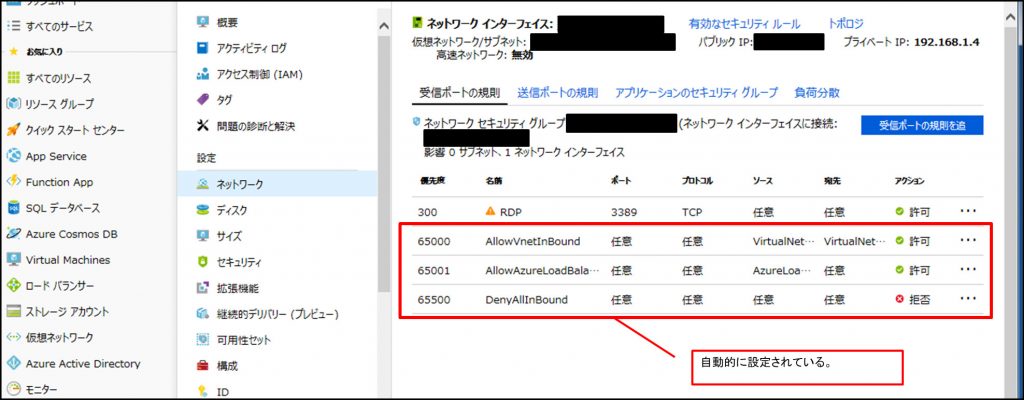Launch クイック スタート センター rocket icon
This screenshot has height=400, width=1024.
click(14, 130)
